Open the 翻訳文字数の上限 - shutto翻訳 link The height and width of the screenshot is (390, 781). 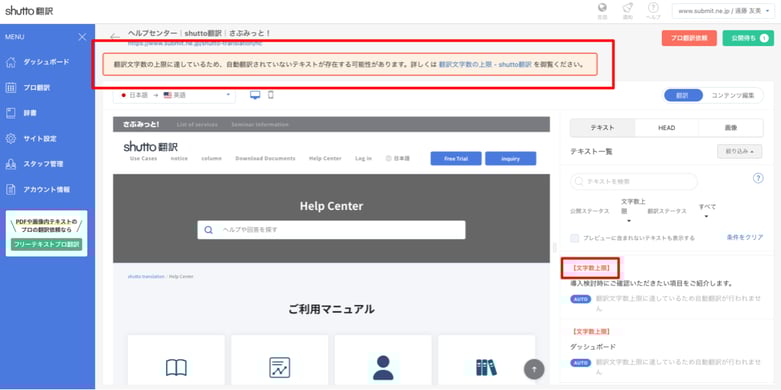(485, 64)
